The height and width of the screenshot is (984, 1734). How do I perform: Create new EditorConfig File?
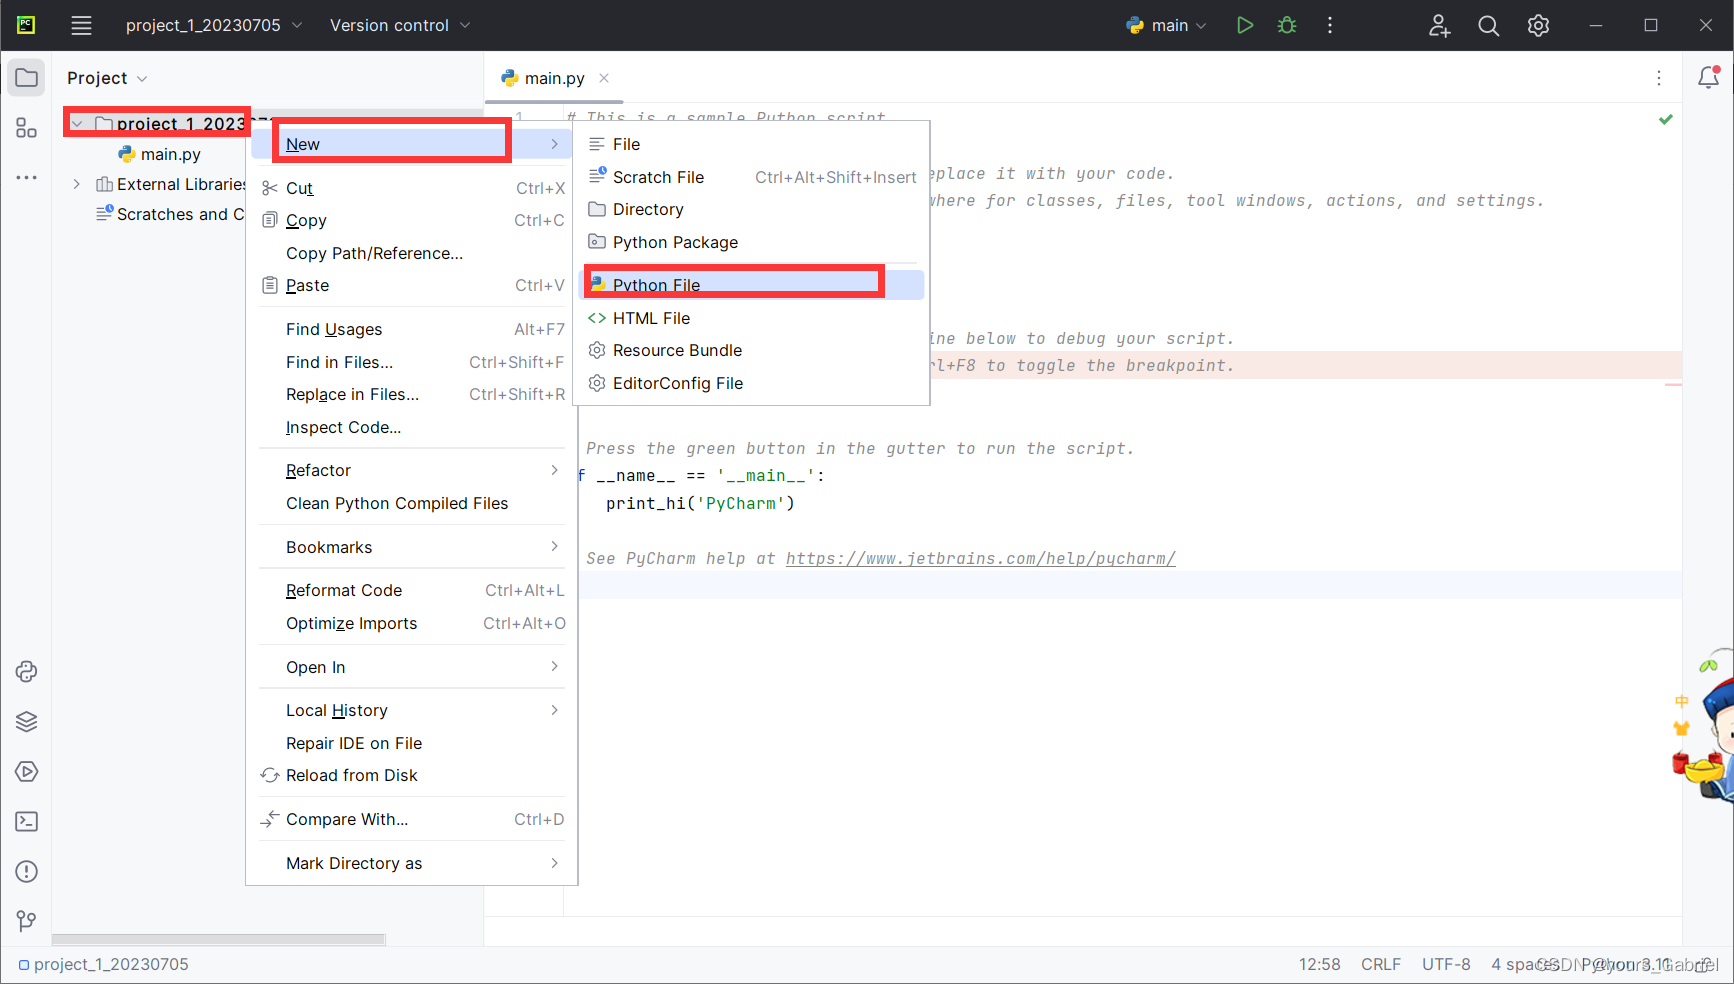point(752,383)
